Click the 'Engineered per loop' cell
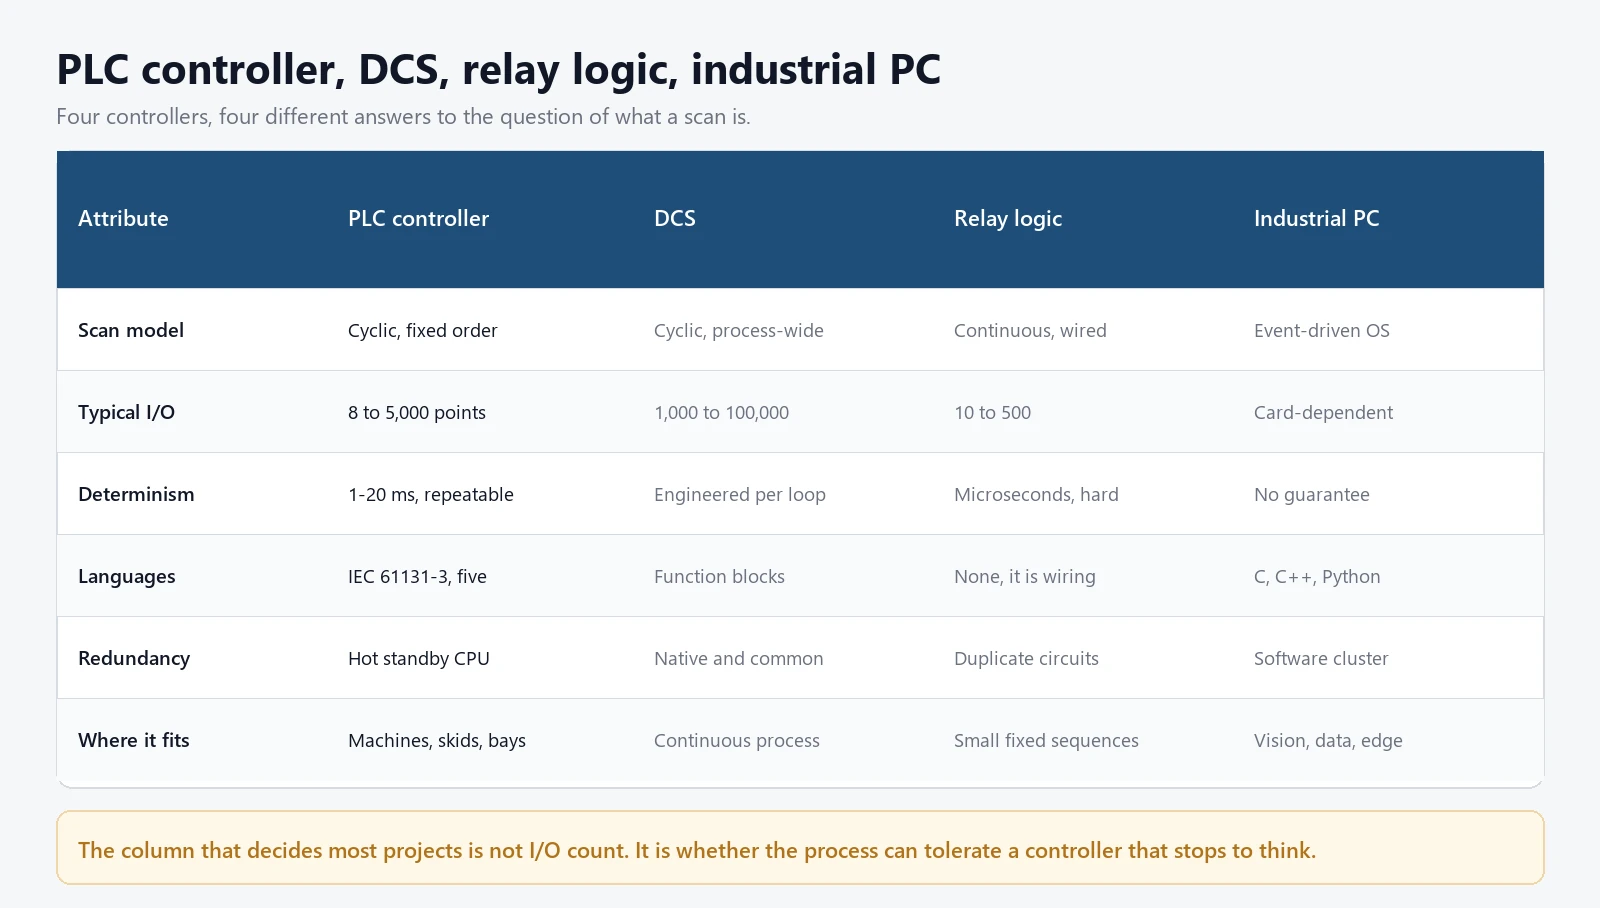The width and height of the screenshot is (1600, 908). (x=740, y=494)
